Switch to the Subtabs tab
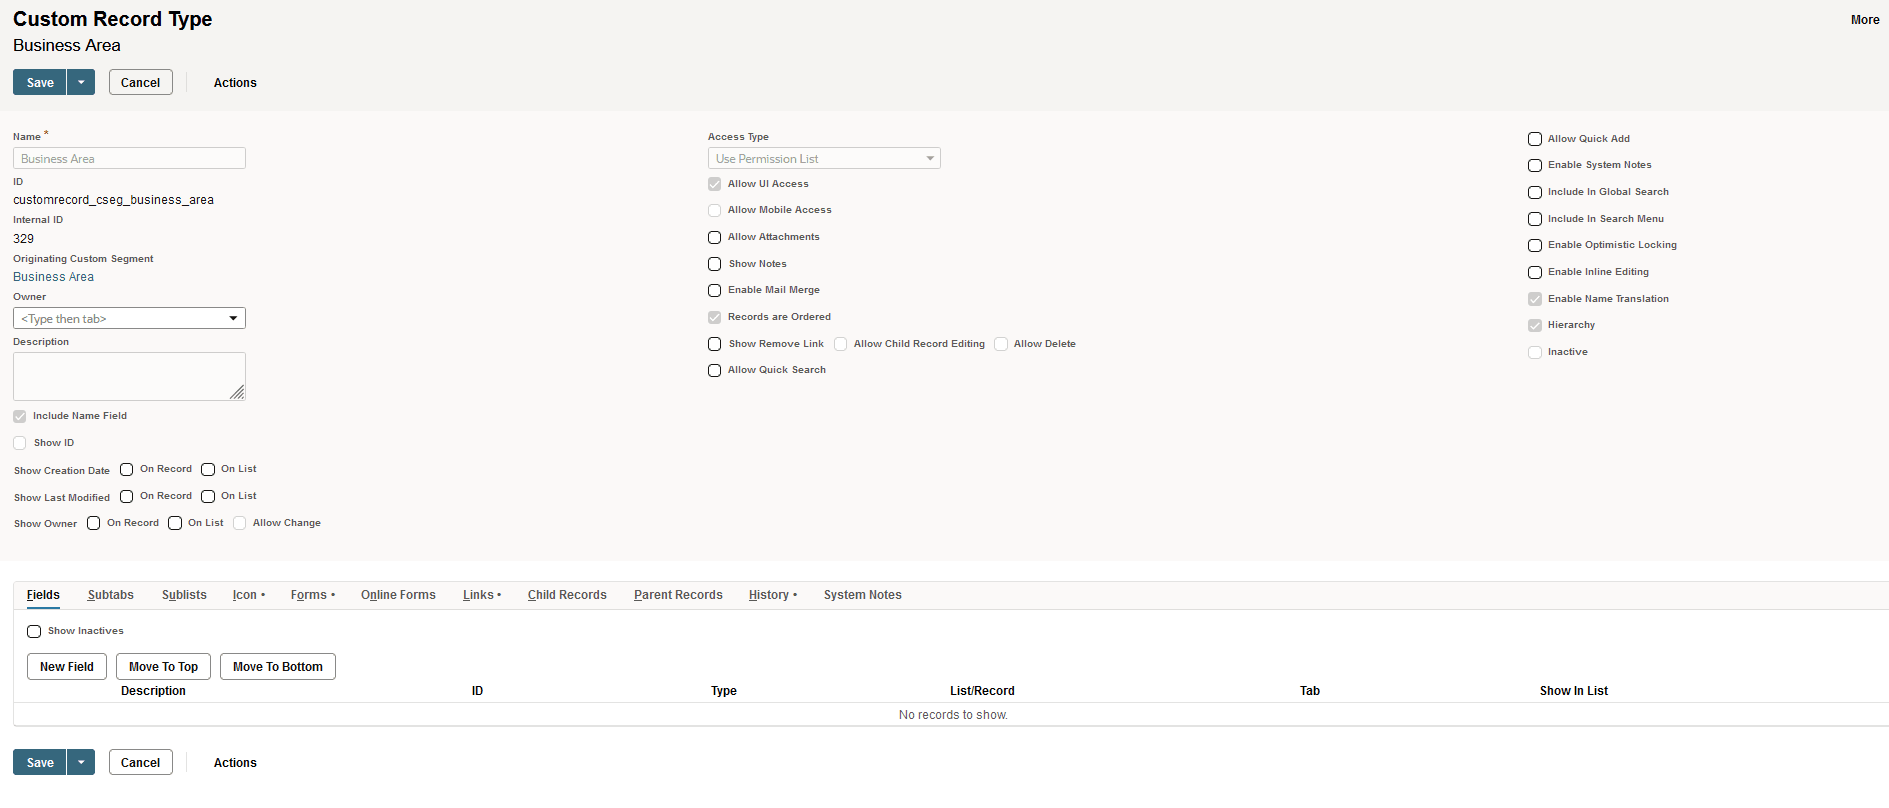1889x808 pixels. (x=111, y=595)
